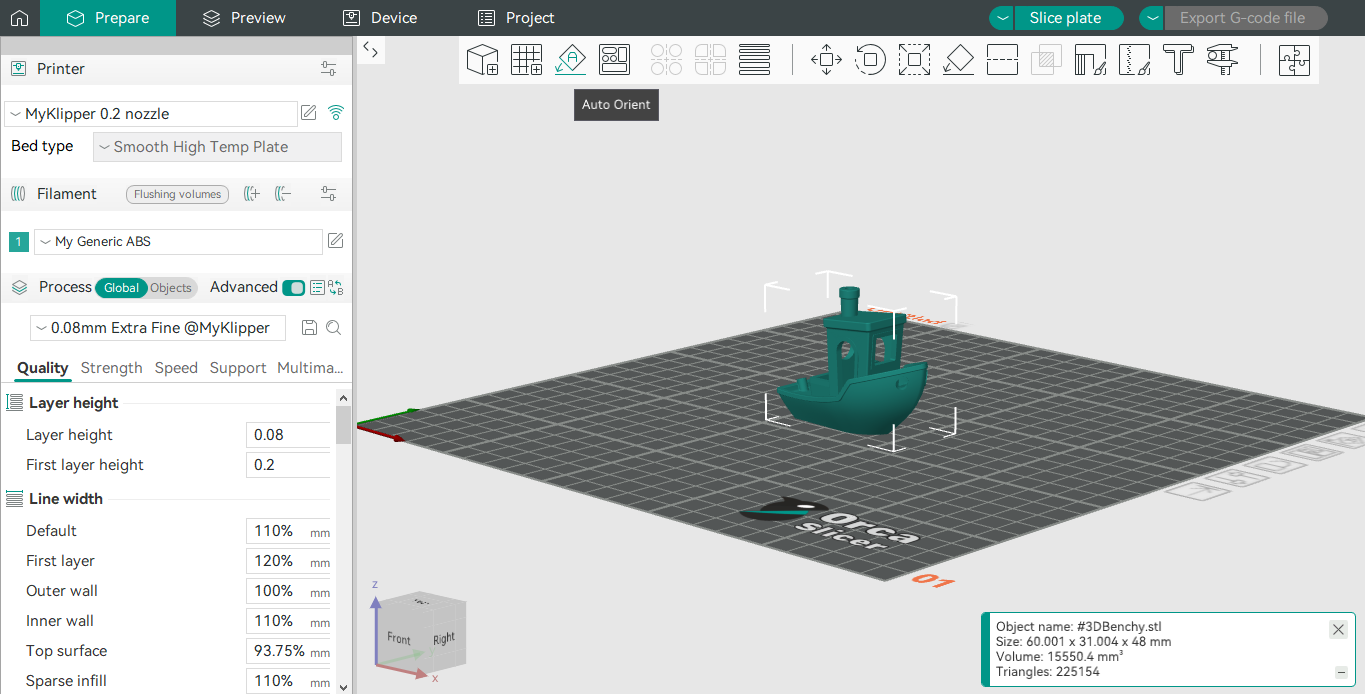The image size is (1365, 694).
Task: Open the Flushing volumes dialog
Action: pos(177,194)
